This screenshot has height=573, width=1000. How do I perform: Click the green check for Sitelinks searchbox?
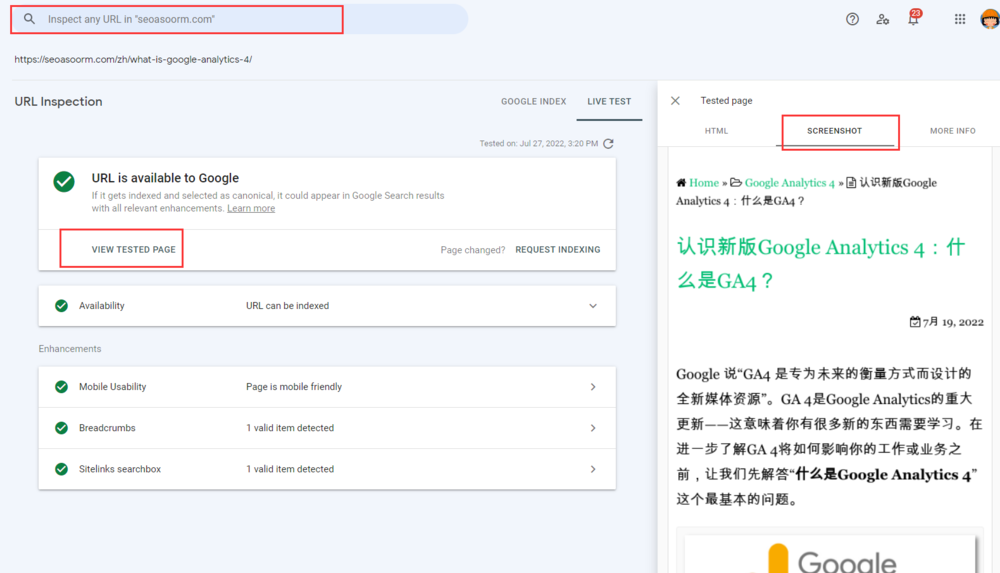click(x=61, y=469)
